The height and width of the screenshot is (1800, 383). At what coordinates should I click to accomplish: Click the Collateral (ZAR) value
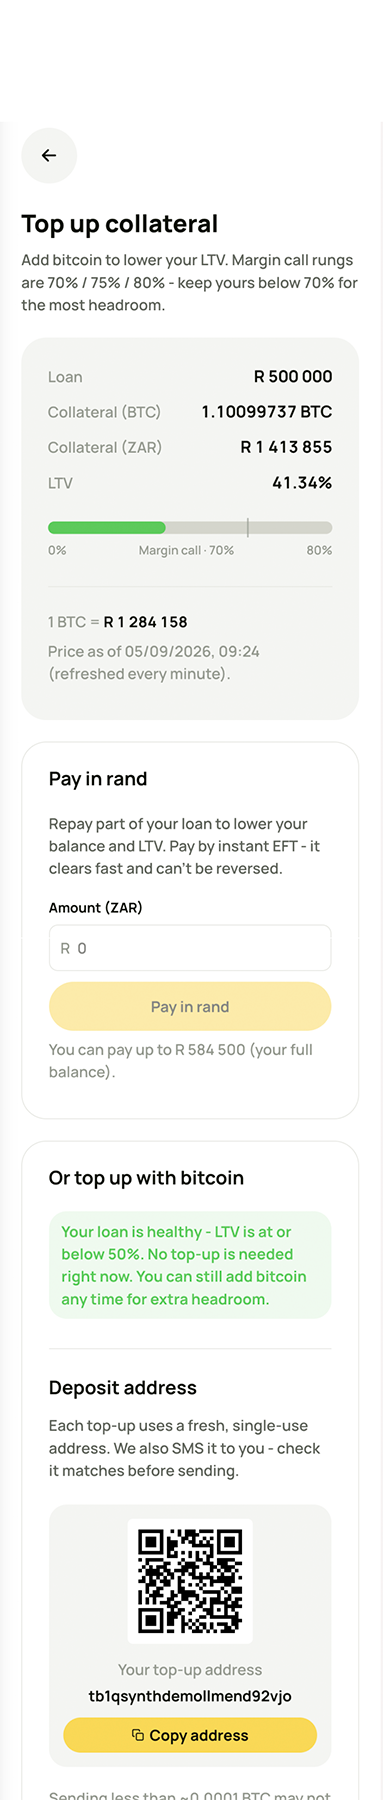click(286, 447)
